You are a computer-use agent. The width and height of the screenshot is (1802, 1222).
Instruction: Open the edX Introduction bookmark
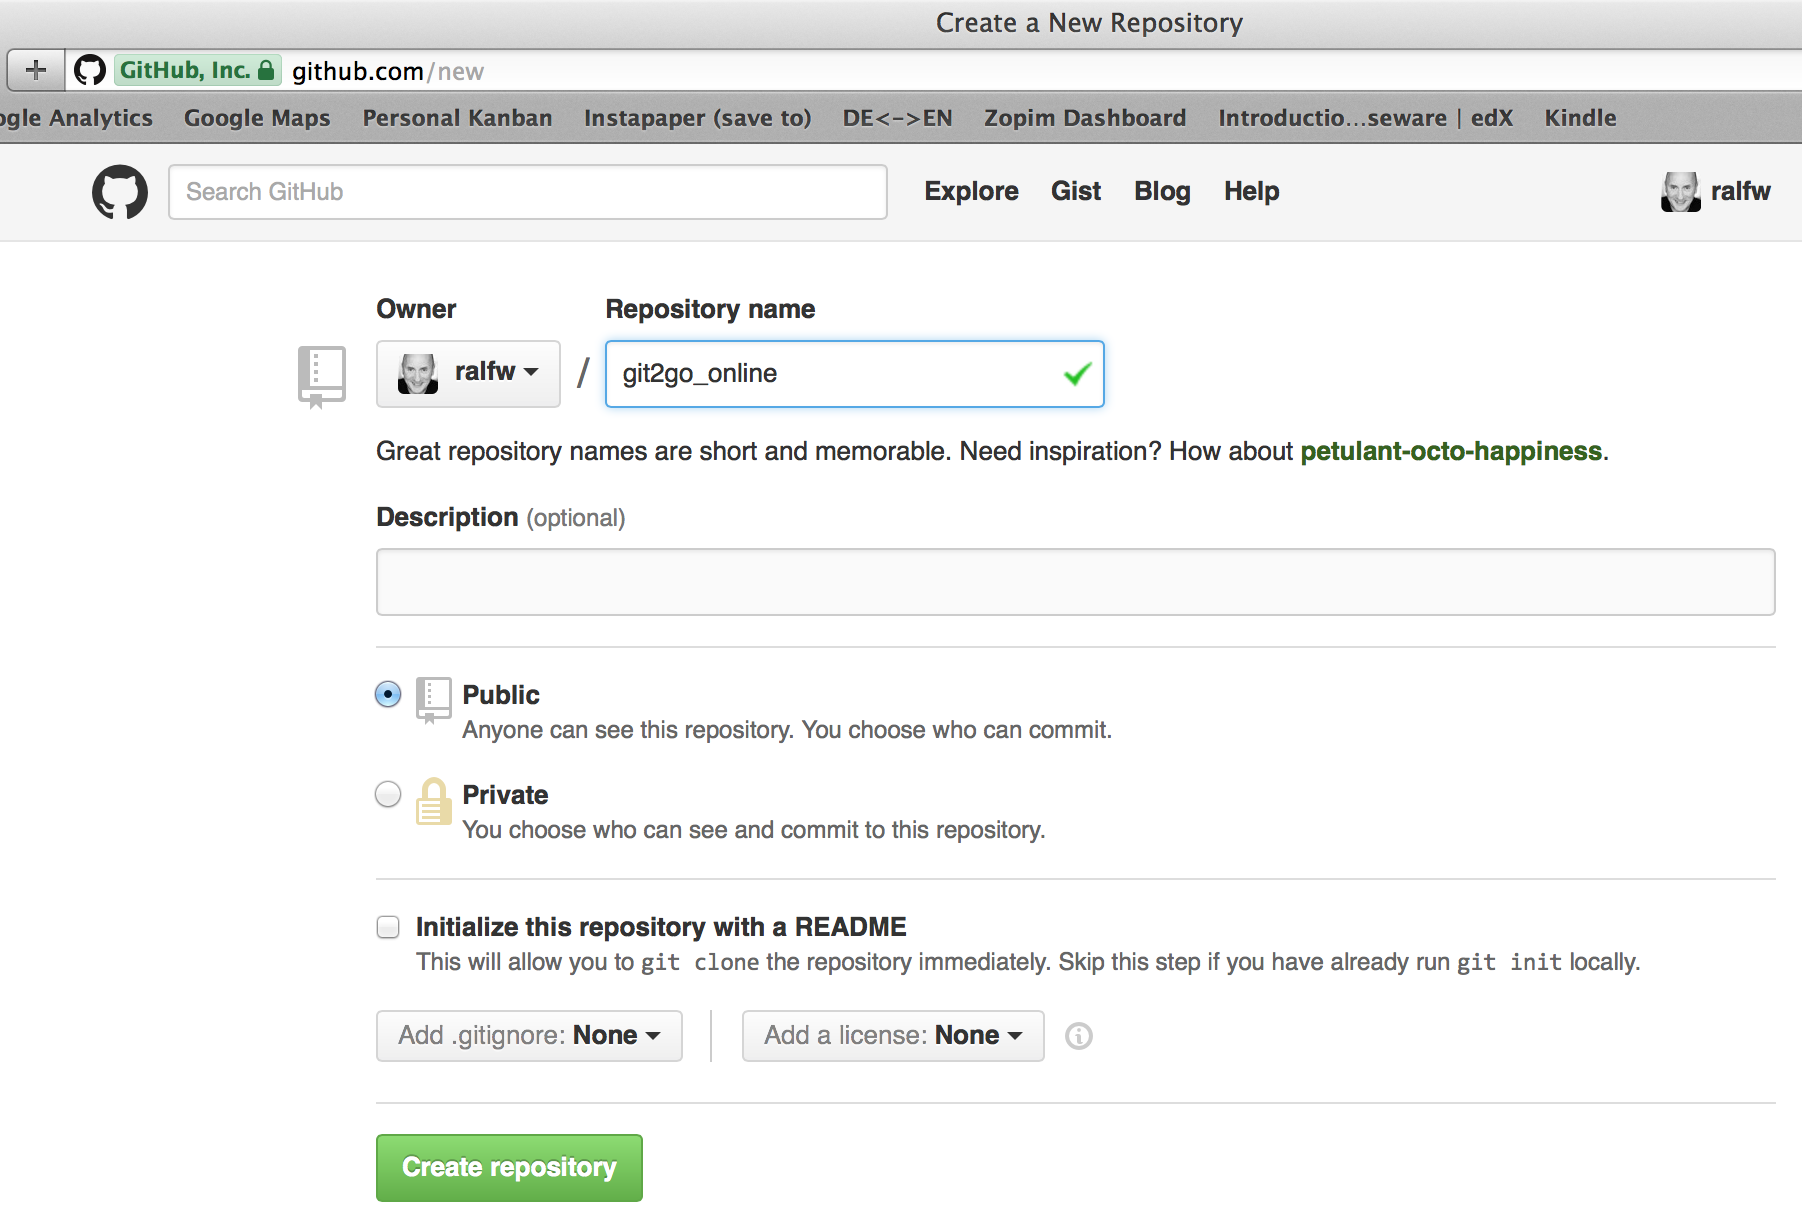pyautogui.click(x=1365, y=118)
